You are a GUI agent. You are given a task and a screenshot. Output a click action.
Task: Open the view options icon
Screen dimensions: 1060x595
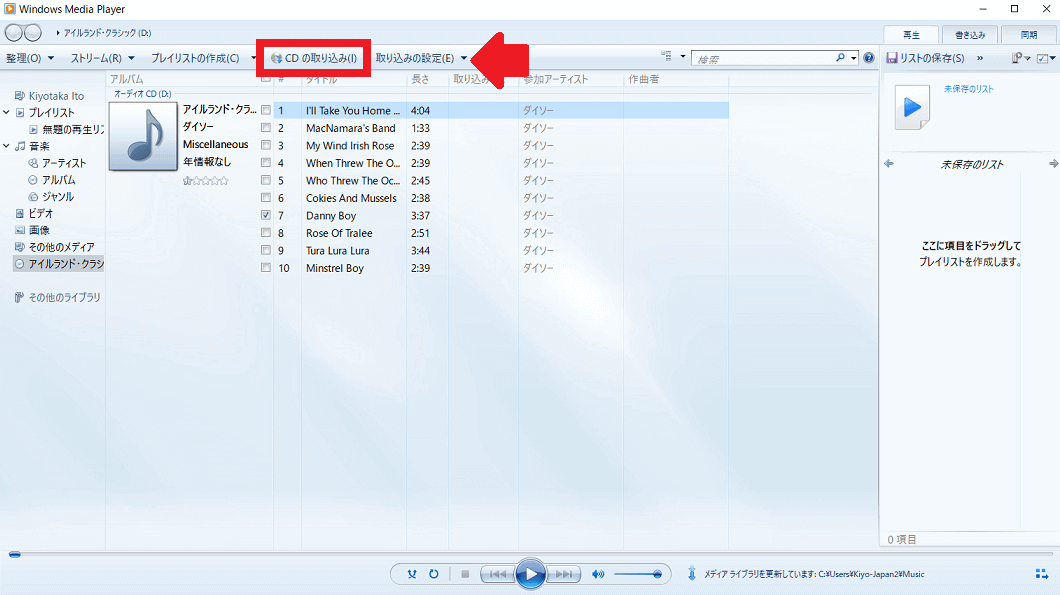[x=667, y=57]
